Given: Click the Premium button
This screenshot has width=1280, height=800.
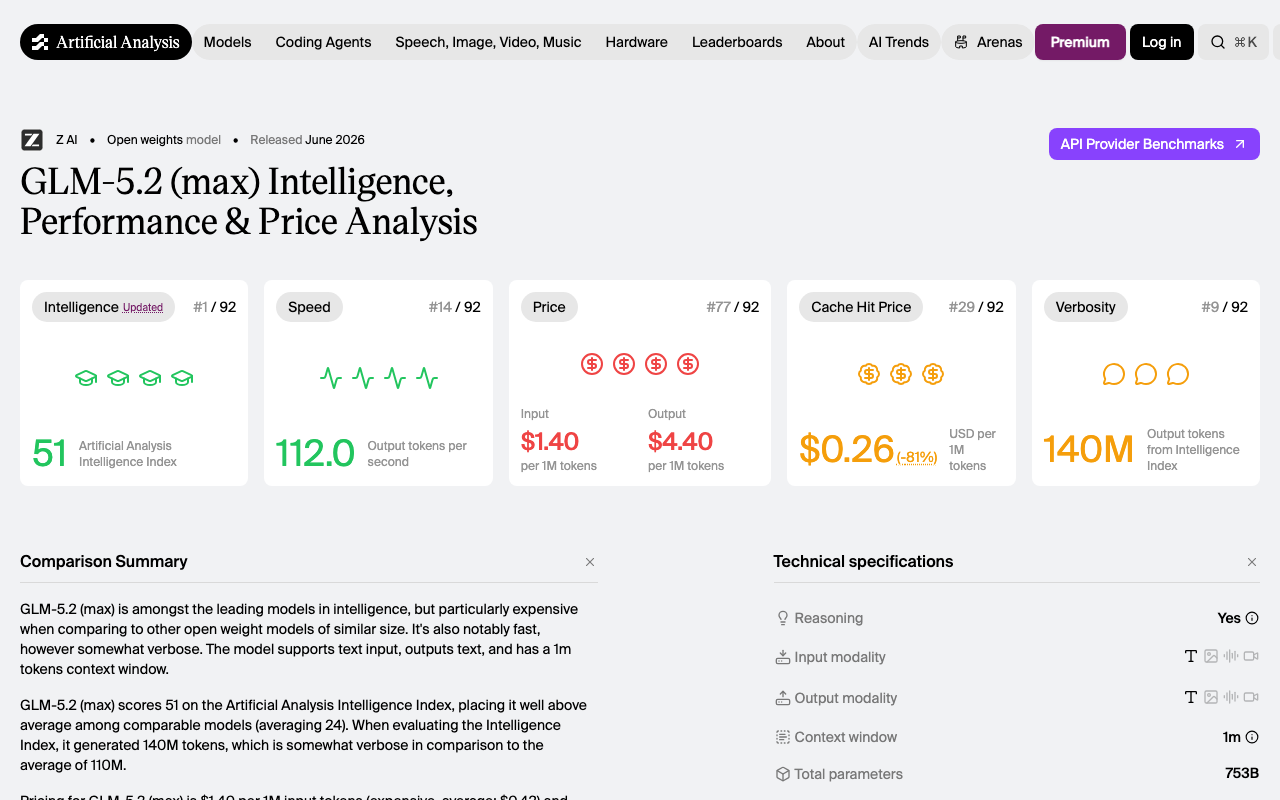Looking at the screenshot, I should (1080, 42).
